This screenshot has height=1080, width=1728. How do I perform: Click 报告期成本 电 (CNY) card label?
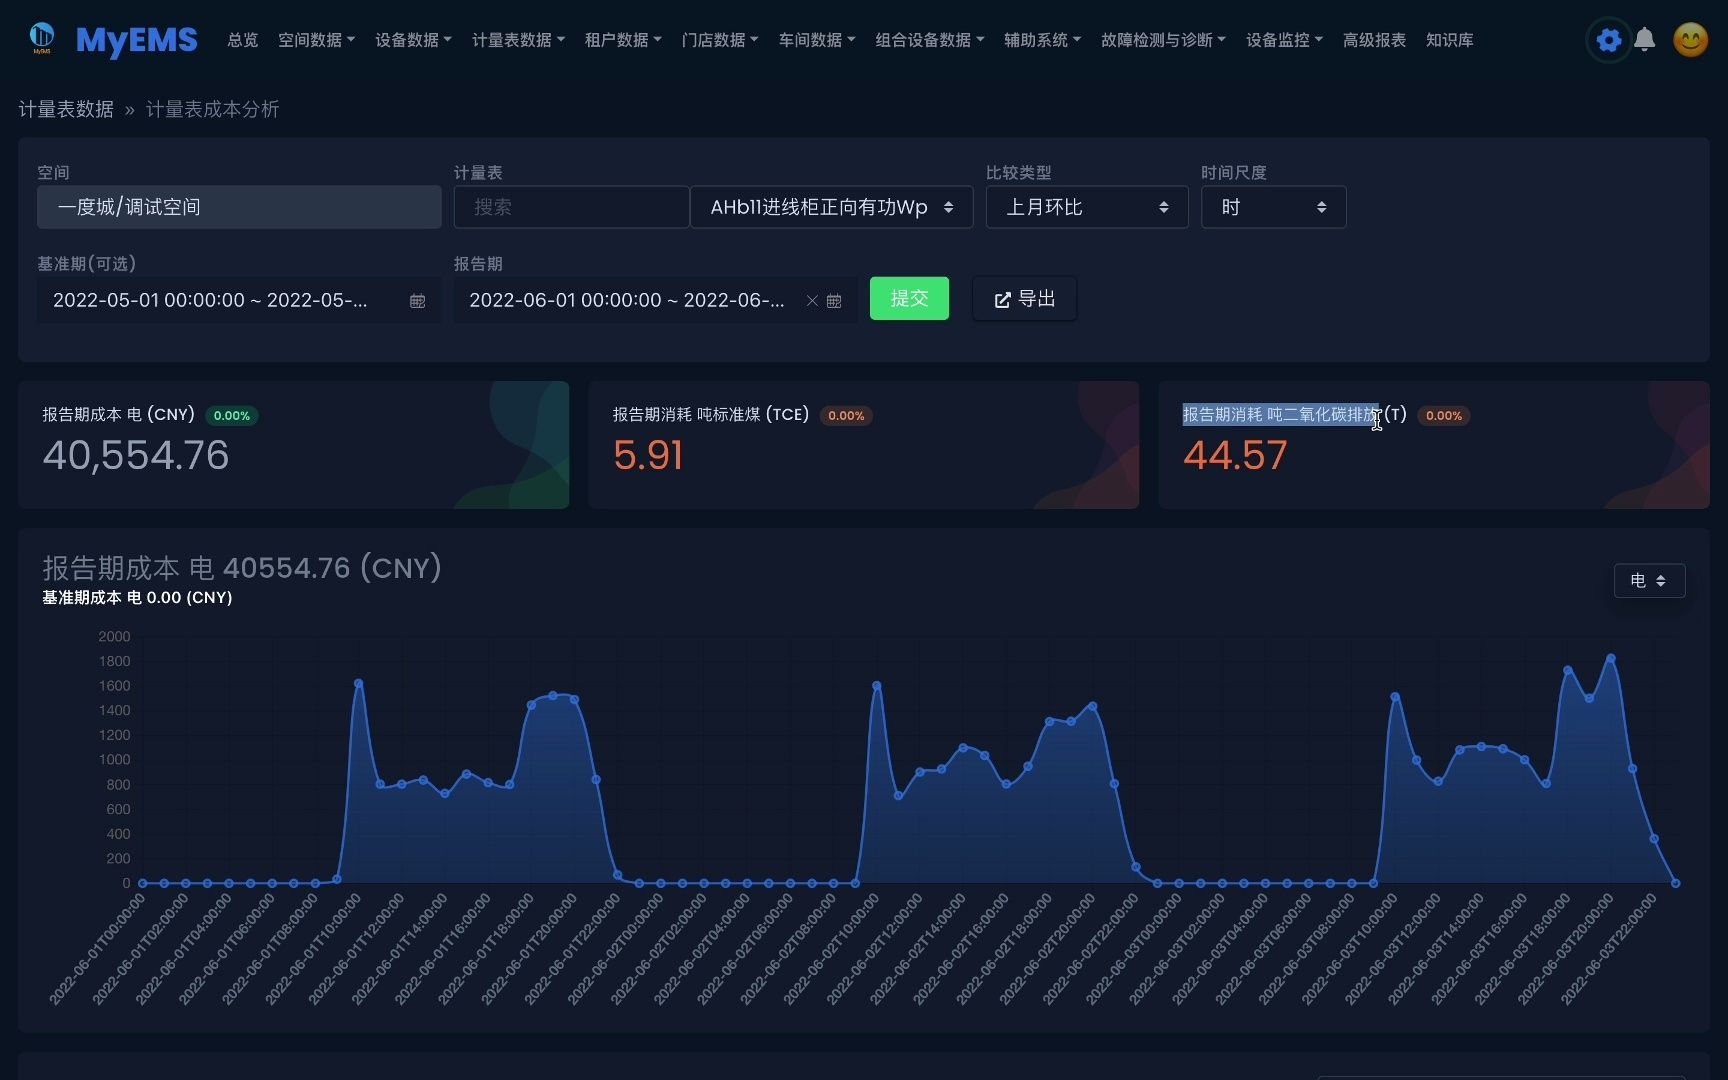pyautogui.click(x=118, y=414)
